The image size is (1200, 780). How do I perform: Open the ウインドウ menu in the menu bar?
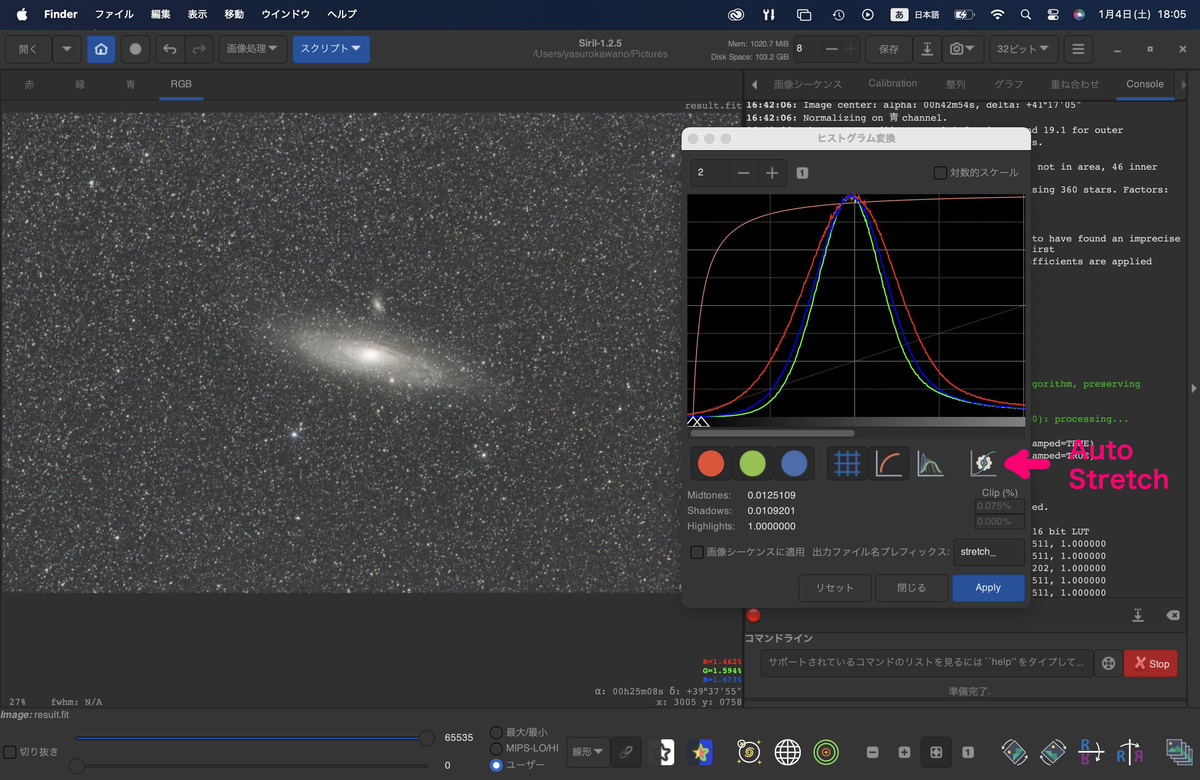(287, 14)
